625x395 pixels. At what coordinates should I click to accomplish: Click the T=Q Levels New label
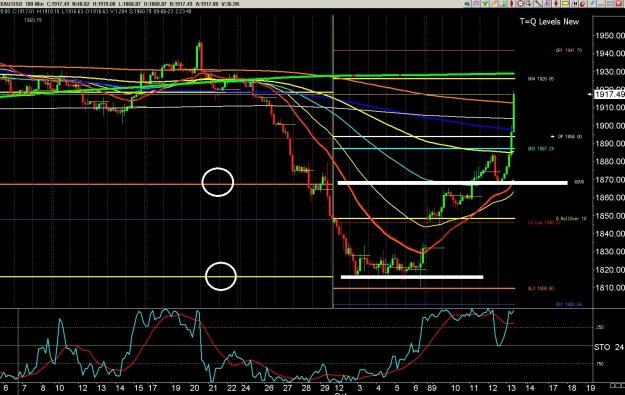[549, 22]
